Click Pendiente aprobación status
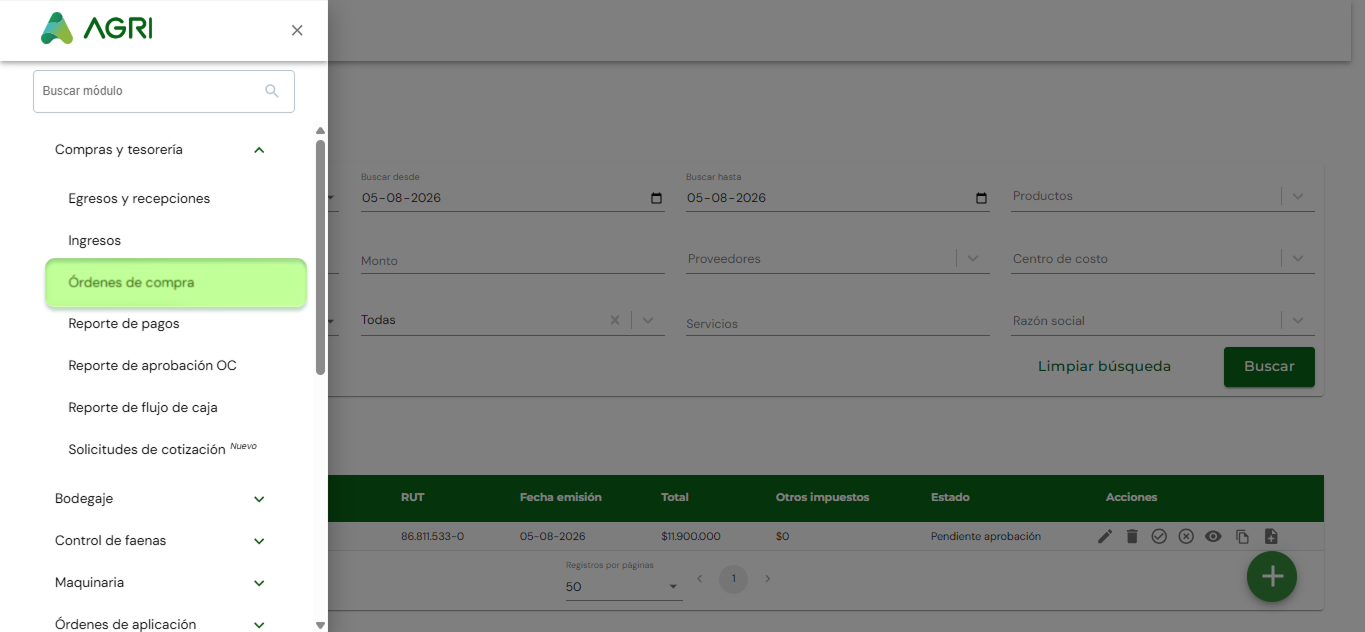1365x632 pixels. (x=986, y=537)
